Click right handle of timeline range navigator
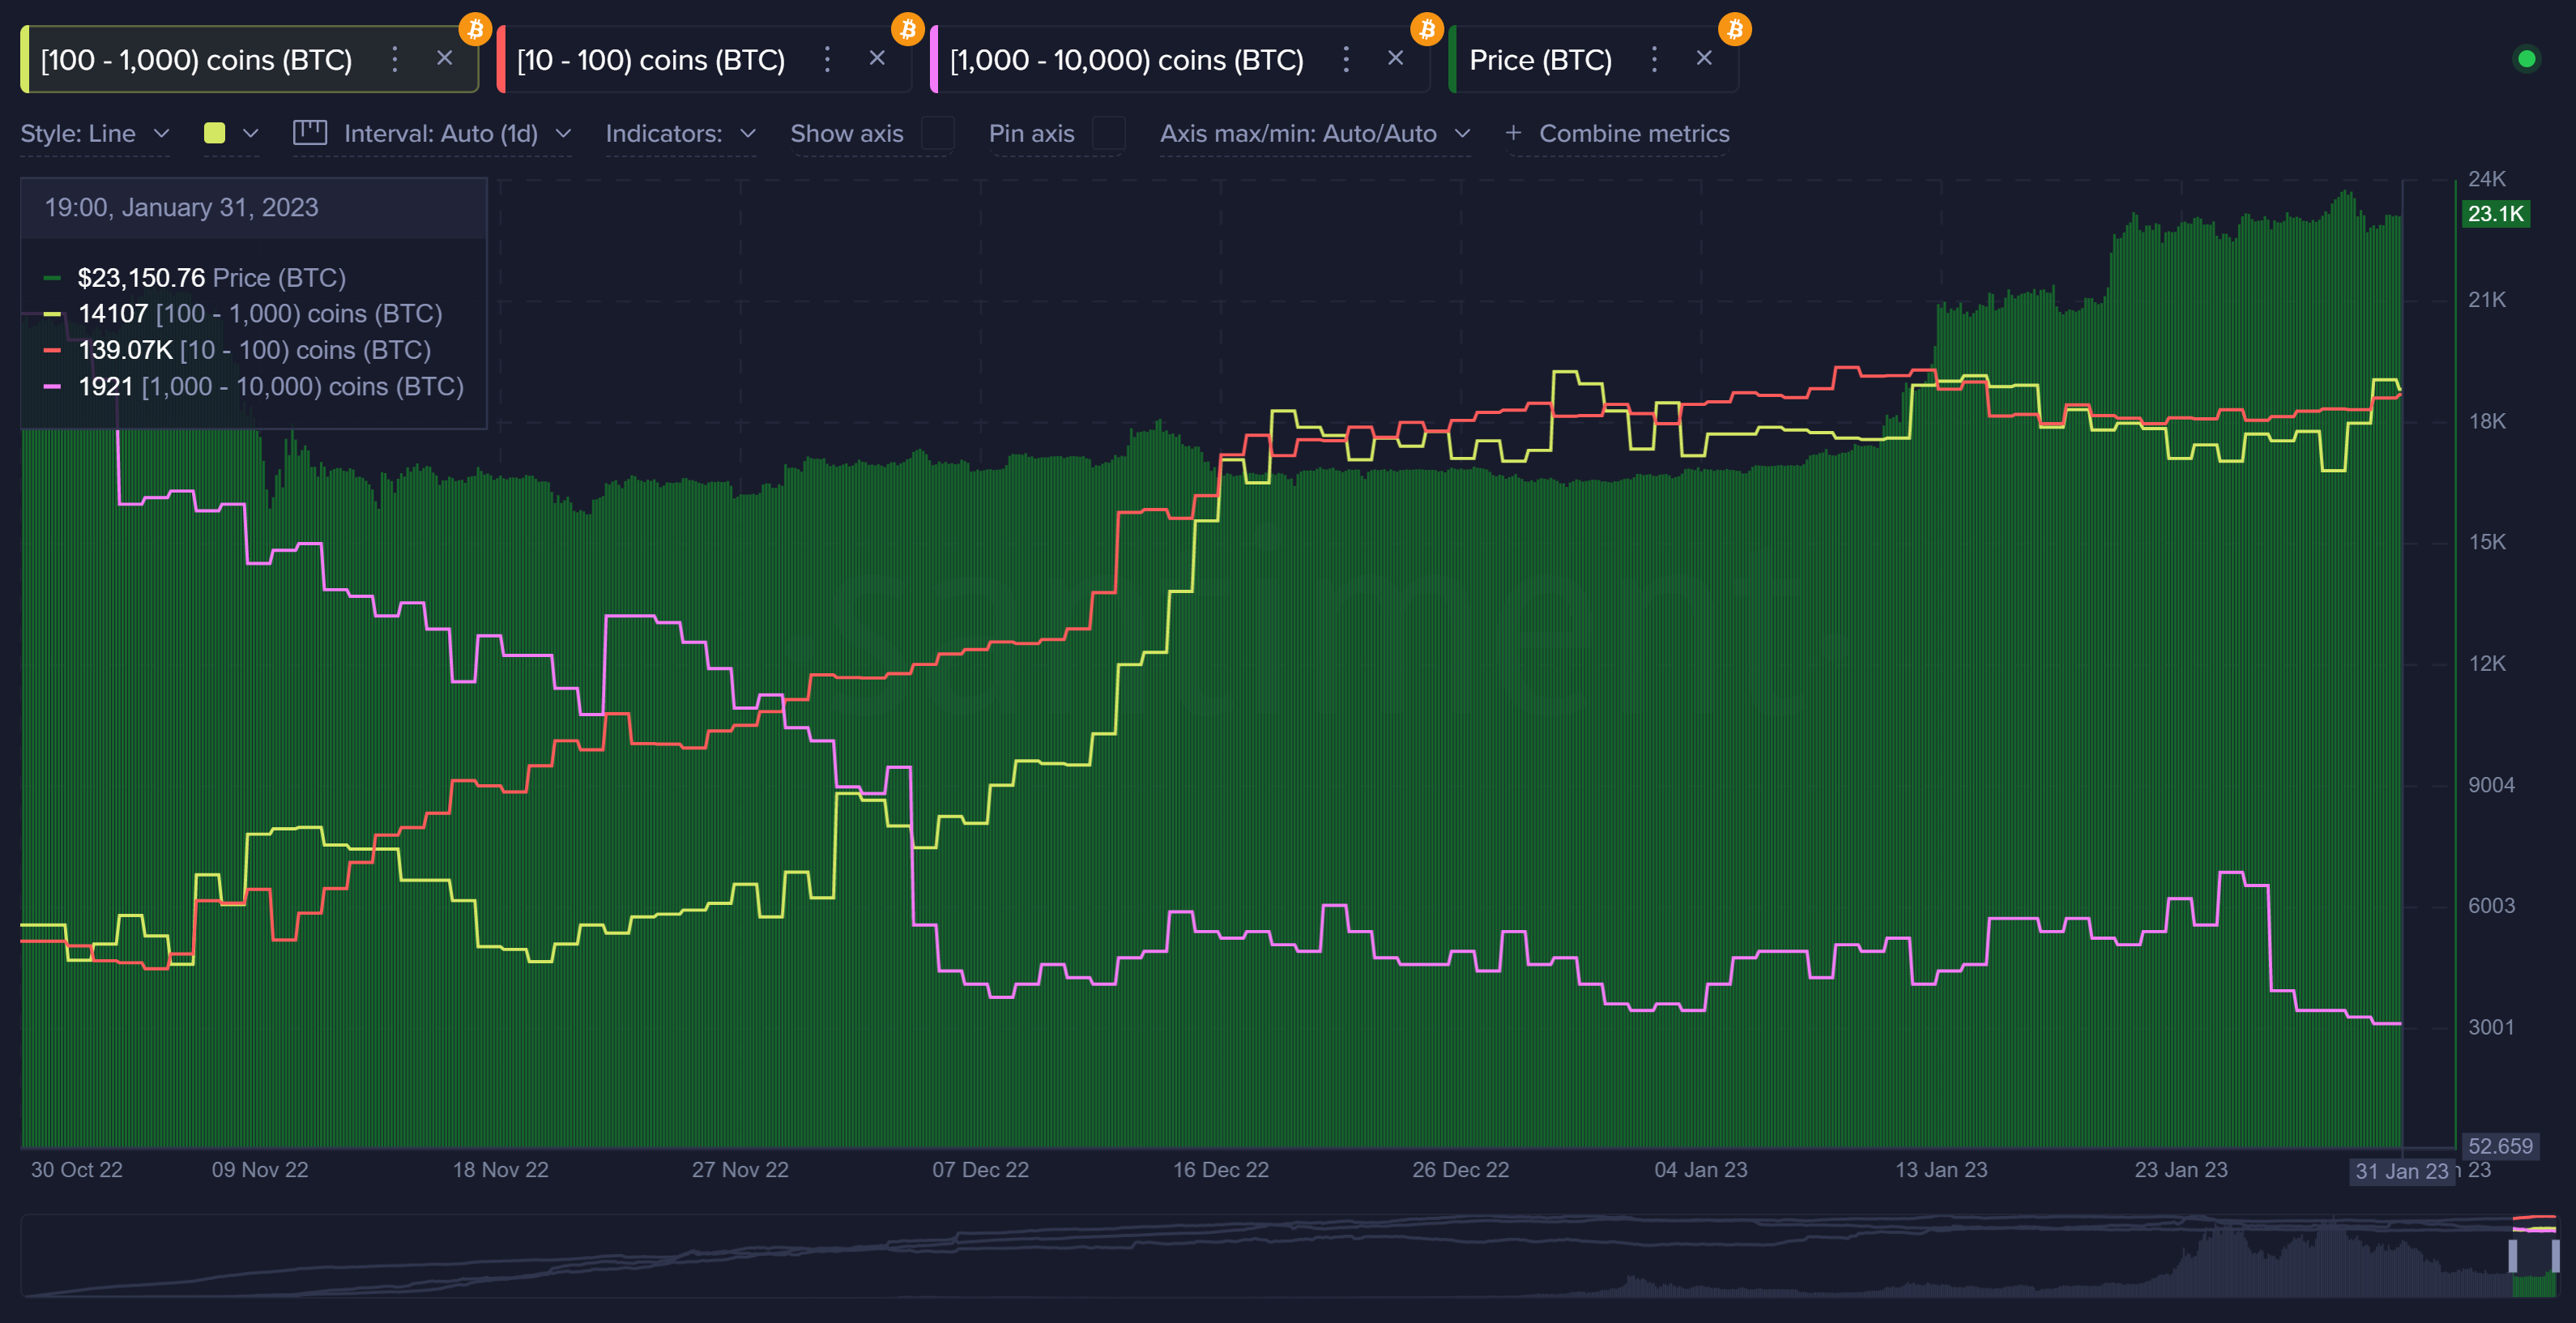 pos(2555,1254)
